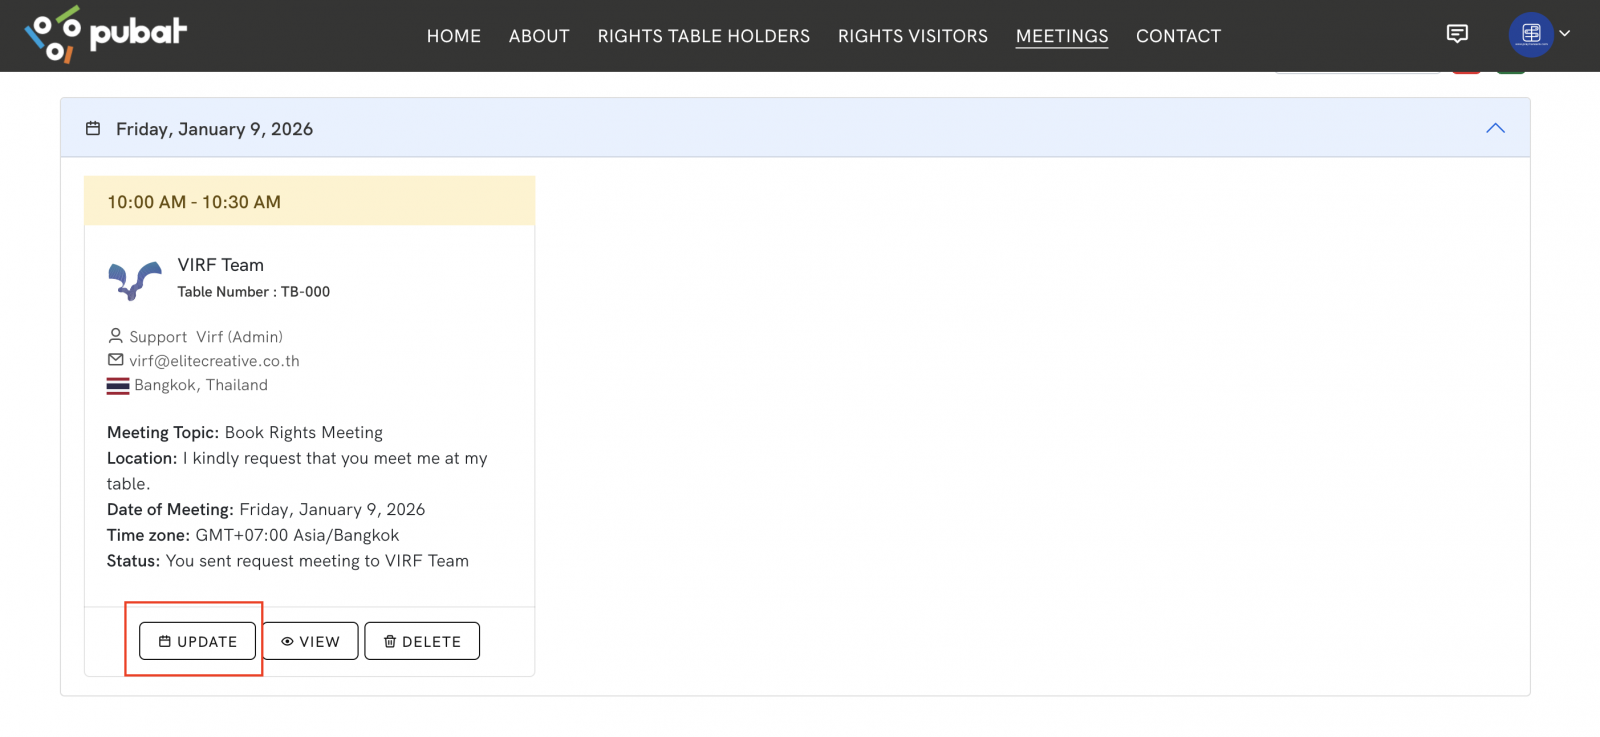The height and width of the screenshot is (737, 1600).
Task: Expand the profile dropdown arrow
Action: tap(1565, 33)
